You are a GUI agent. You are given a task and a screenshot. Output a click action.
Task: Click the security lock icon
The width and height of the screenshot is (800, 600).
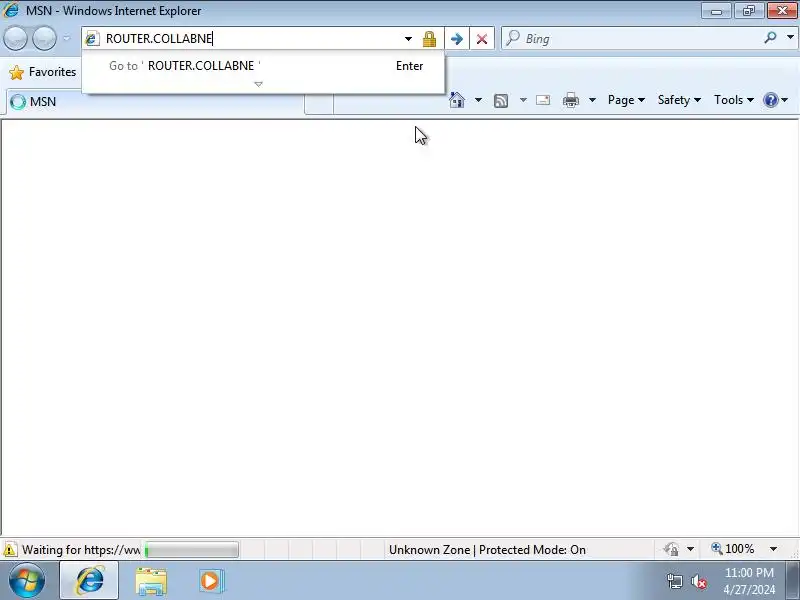coord(429,39)
